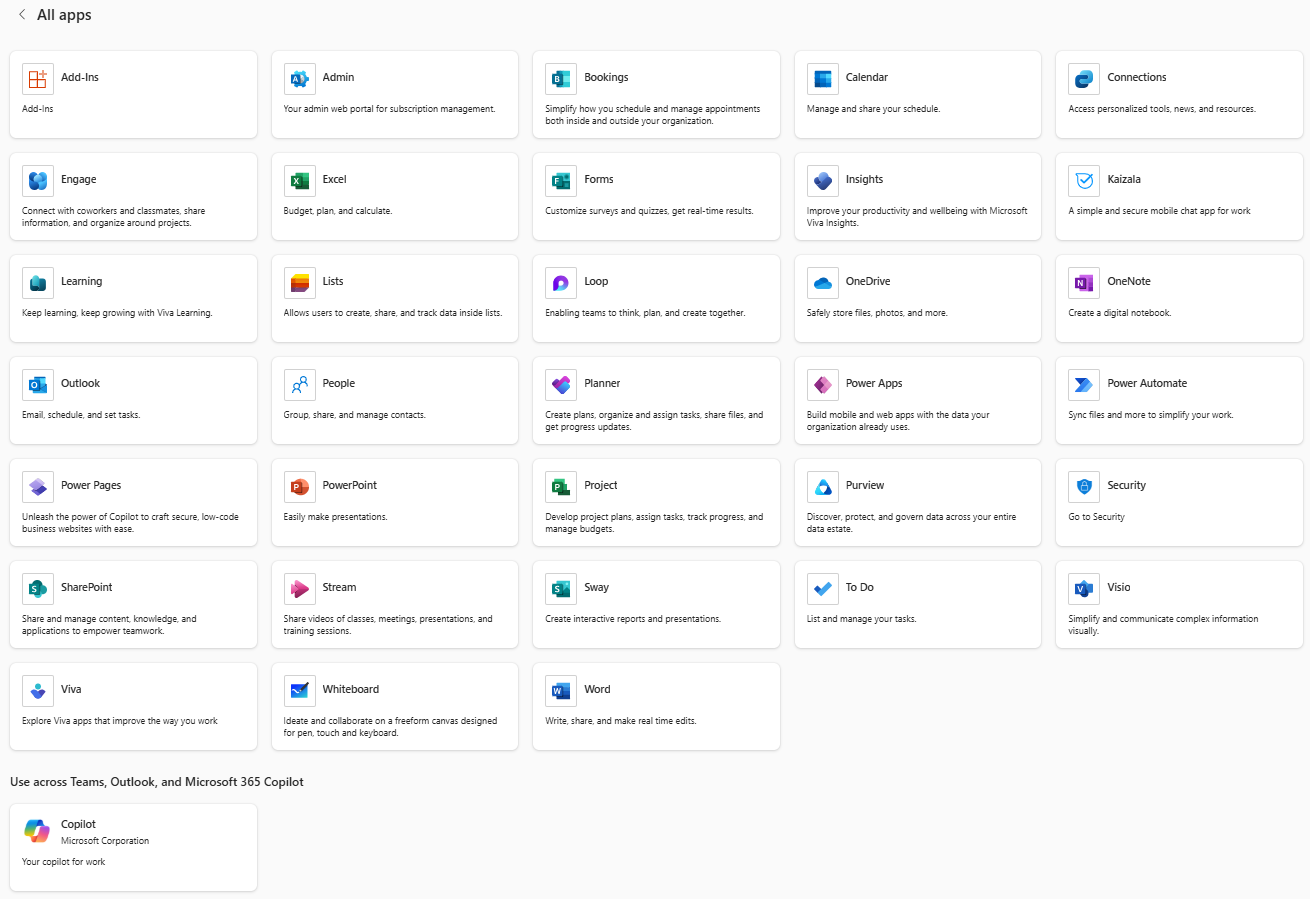1310x899 pixels.
Task: Open the OneDrive cloud icon
Action: pyautogui.click(x=823, y=283)
